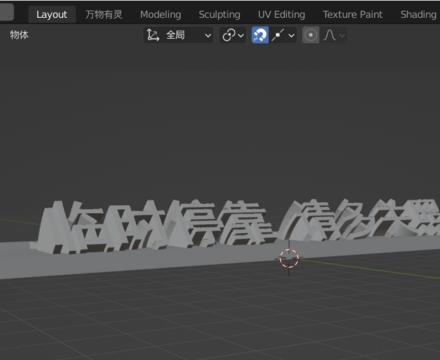The height and width of the screenshot is (360, 440).
Task: Select the gray ground plane object
Action: coord(133,263)
